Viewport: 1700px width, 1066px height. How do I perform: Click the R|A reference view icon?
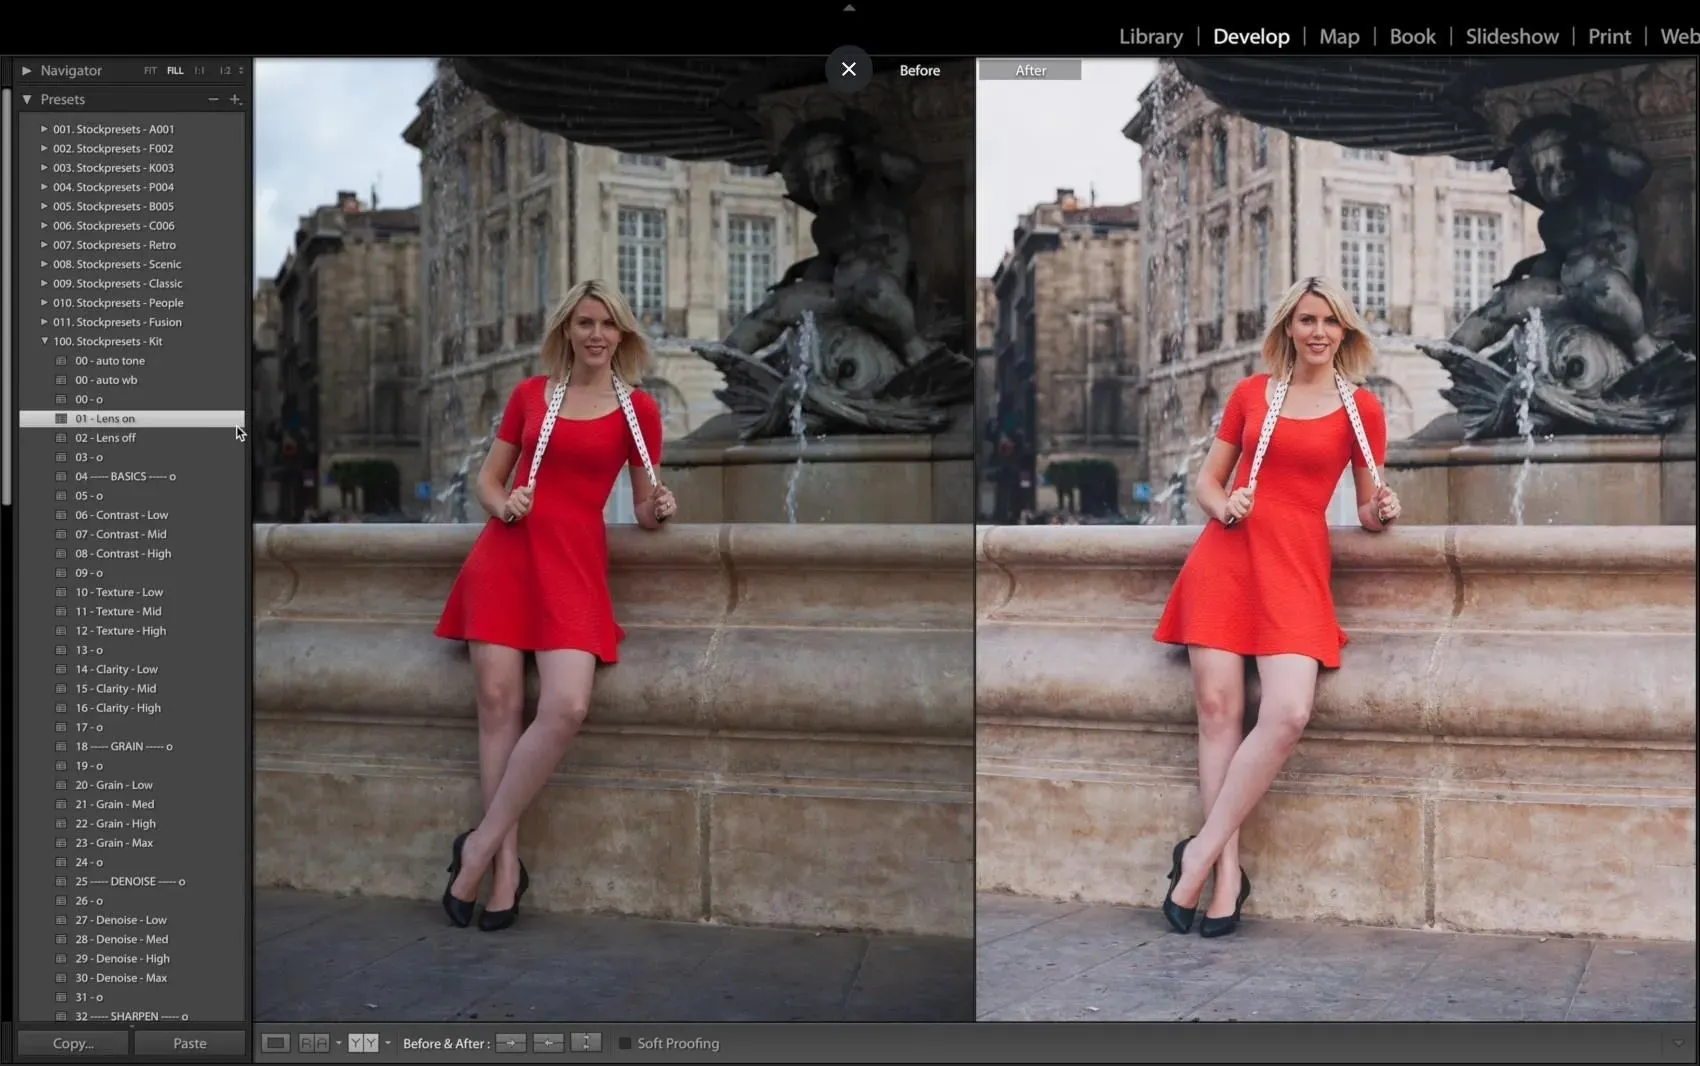[x=314, y=1043]
